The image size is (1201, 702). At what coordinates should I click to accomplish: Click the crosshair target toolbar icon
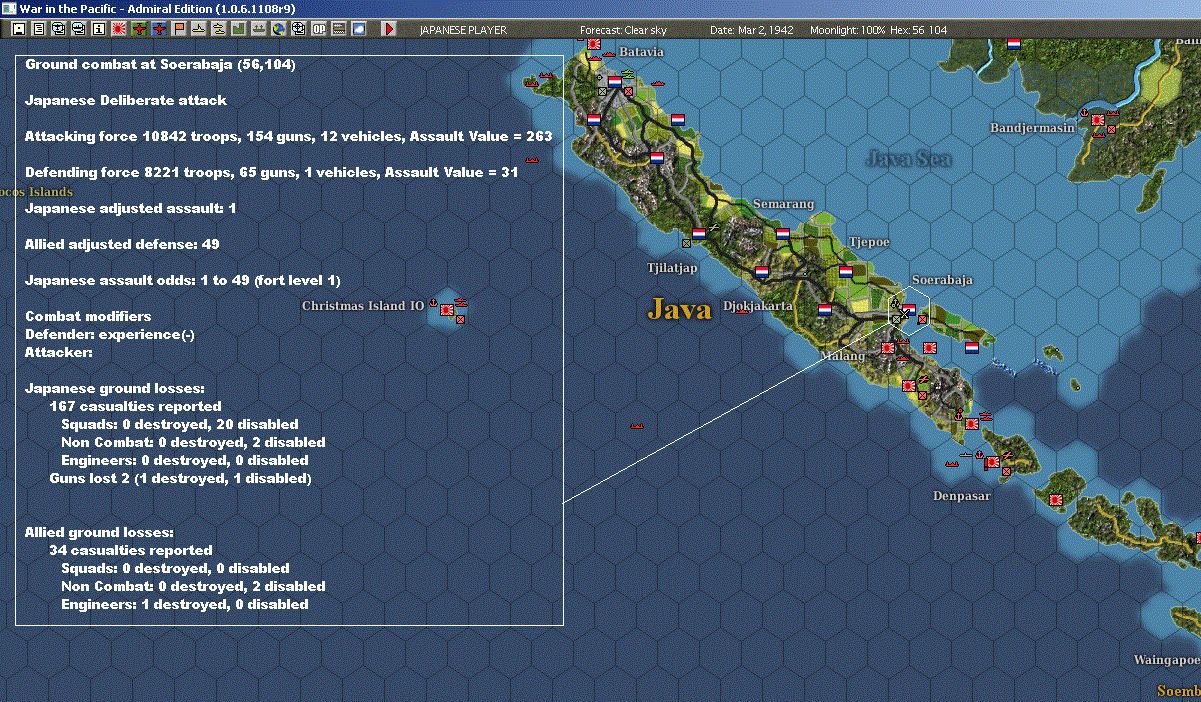298,29
